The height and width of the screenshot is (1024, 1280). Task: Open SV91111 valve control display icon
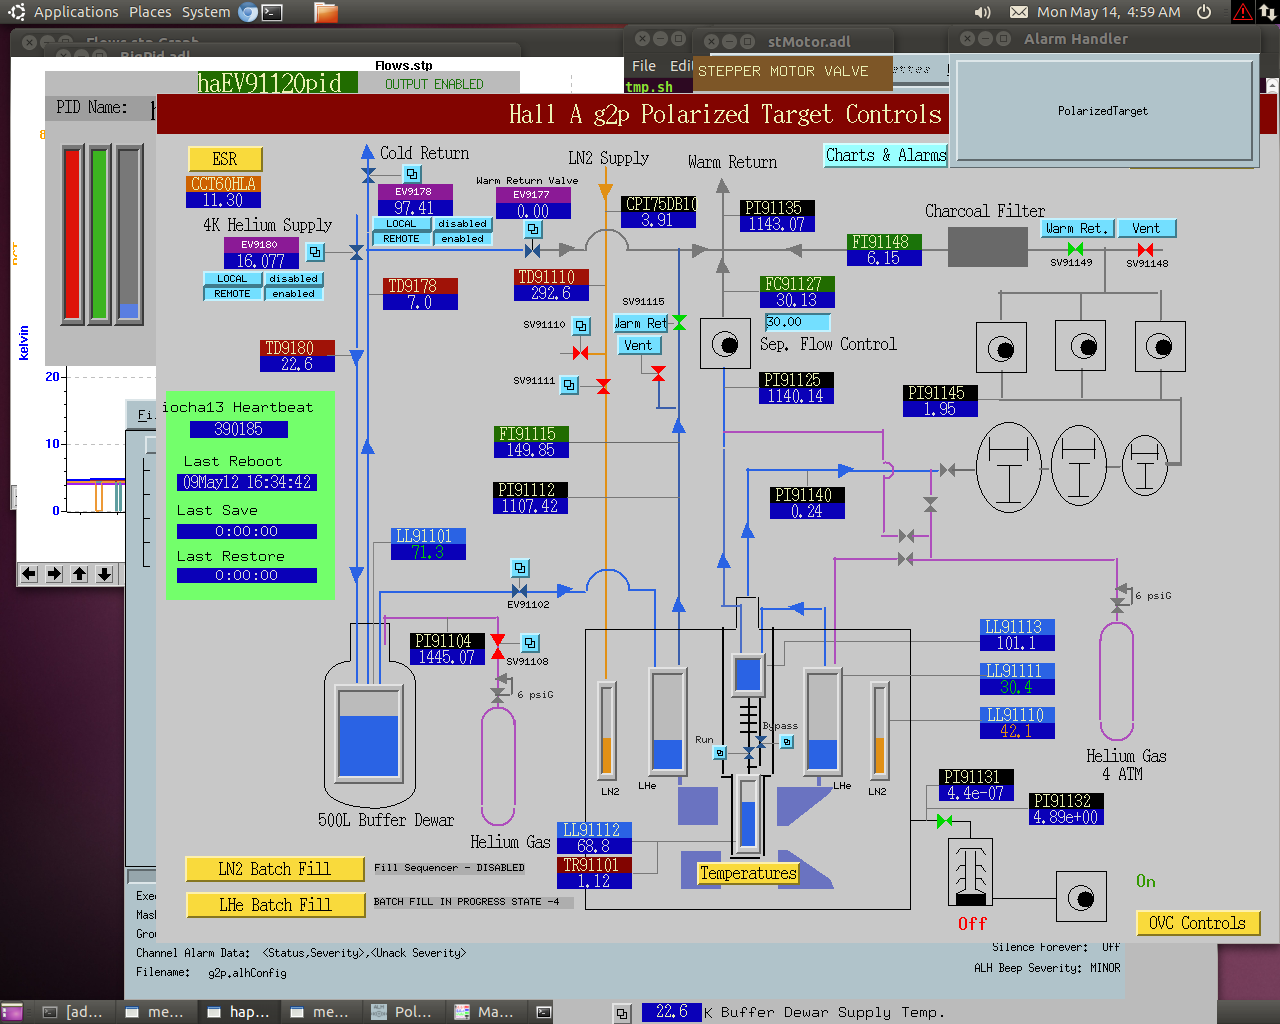(569, 384)
